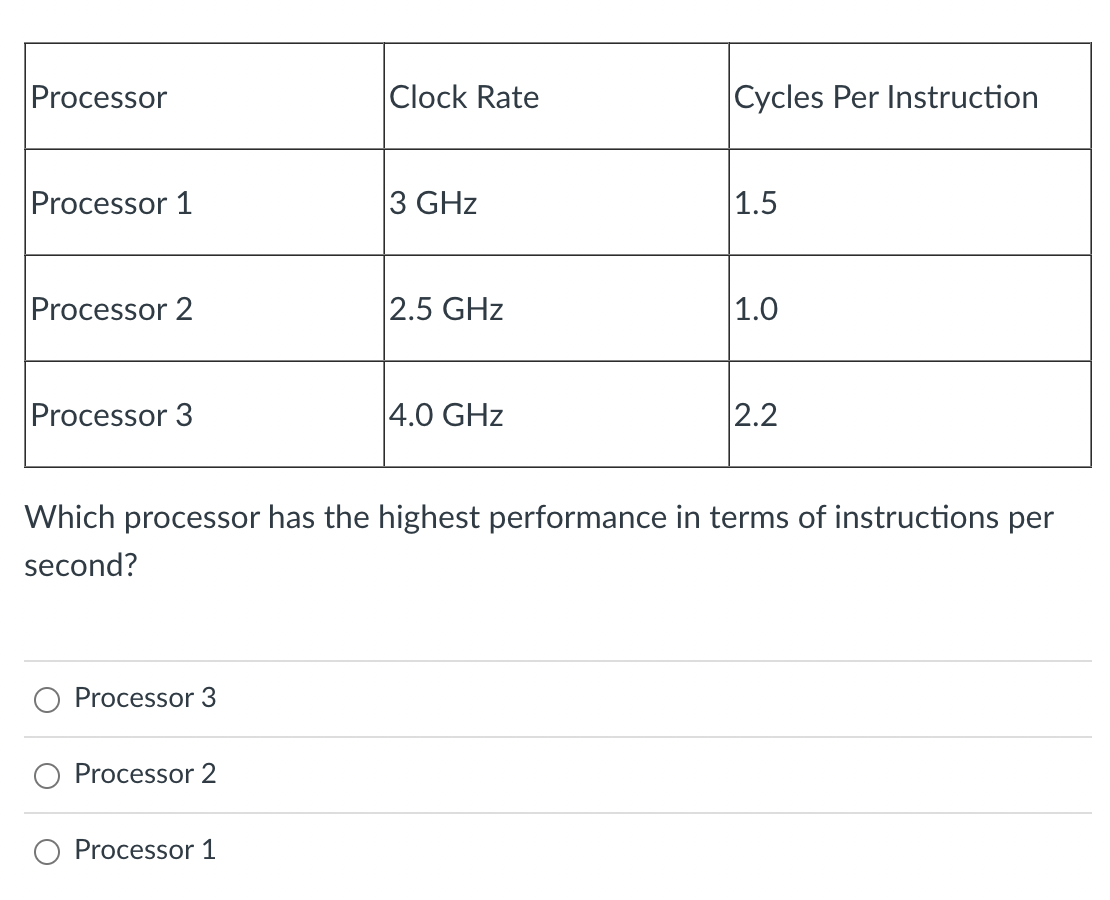Click the question text about highest performance

(539, 540)
